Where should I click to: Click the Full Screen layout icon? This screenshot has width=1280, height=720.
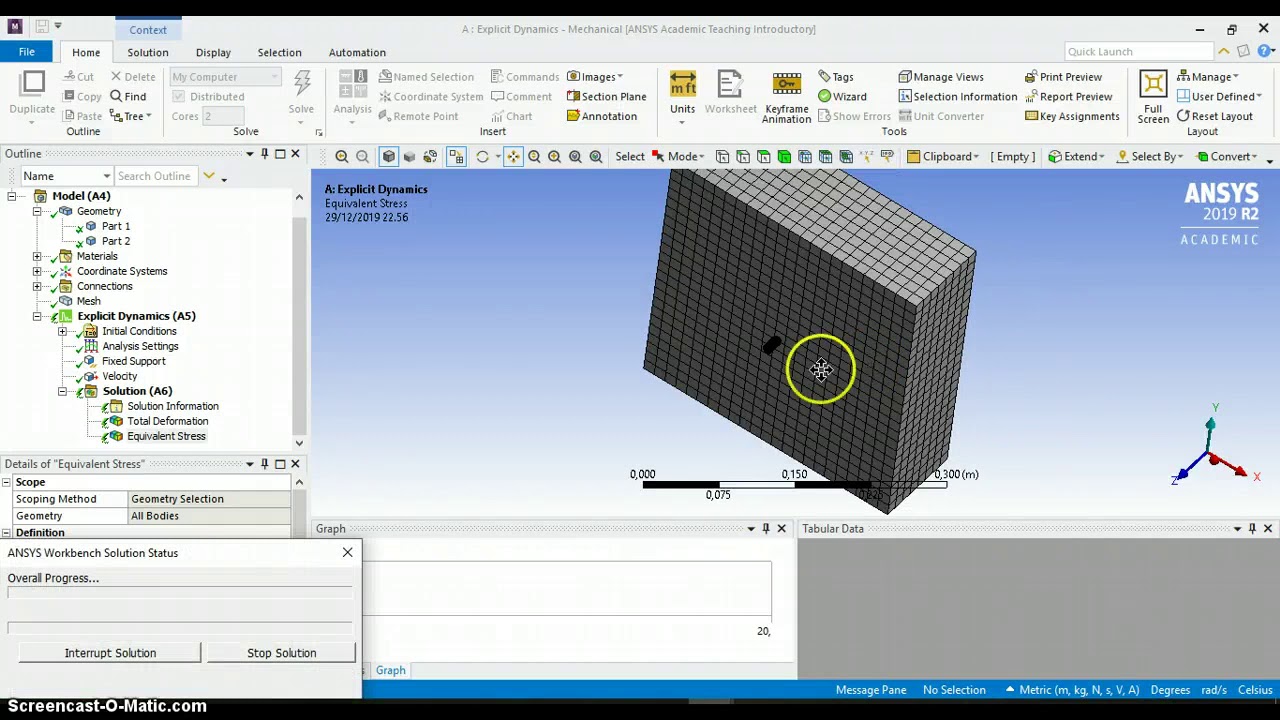(1153, 98)
